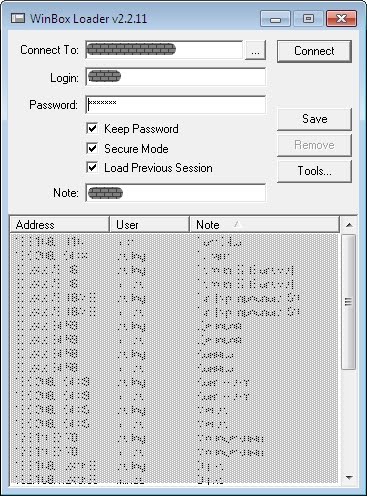Click the Remove button
This screenshot has height=496, width=367.
314,145
